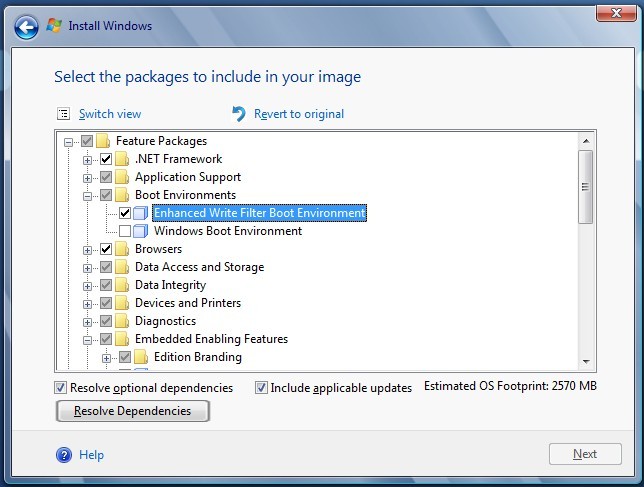Expand the Edition Branding node
Screen dimensions: 644x487
point(106,358)
